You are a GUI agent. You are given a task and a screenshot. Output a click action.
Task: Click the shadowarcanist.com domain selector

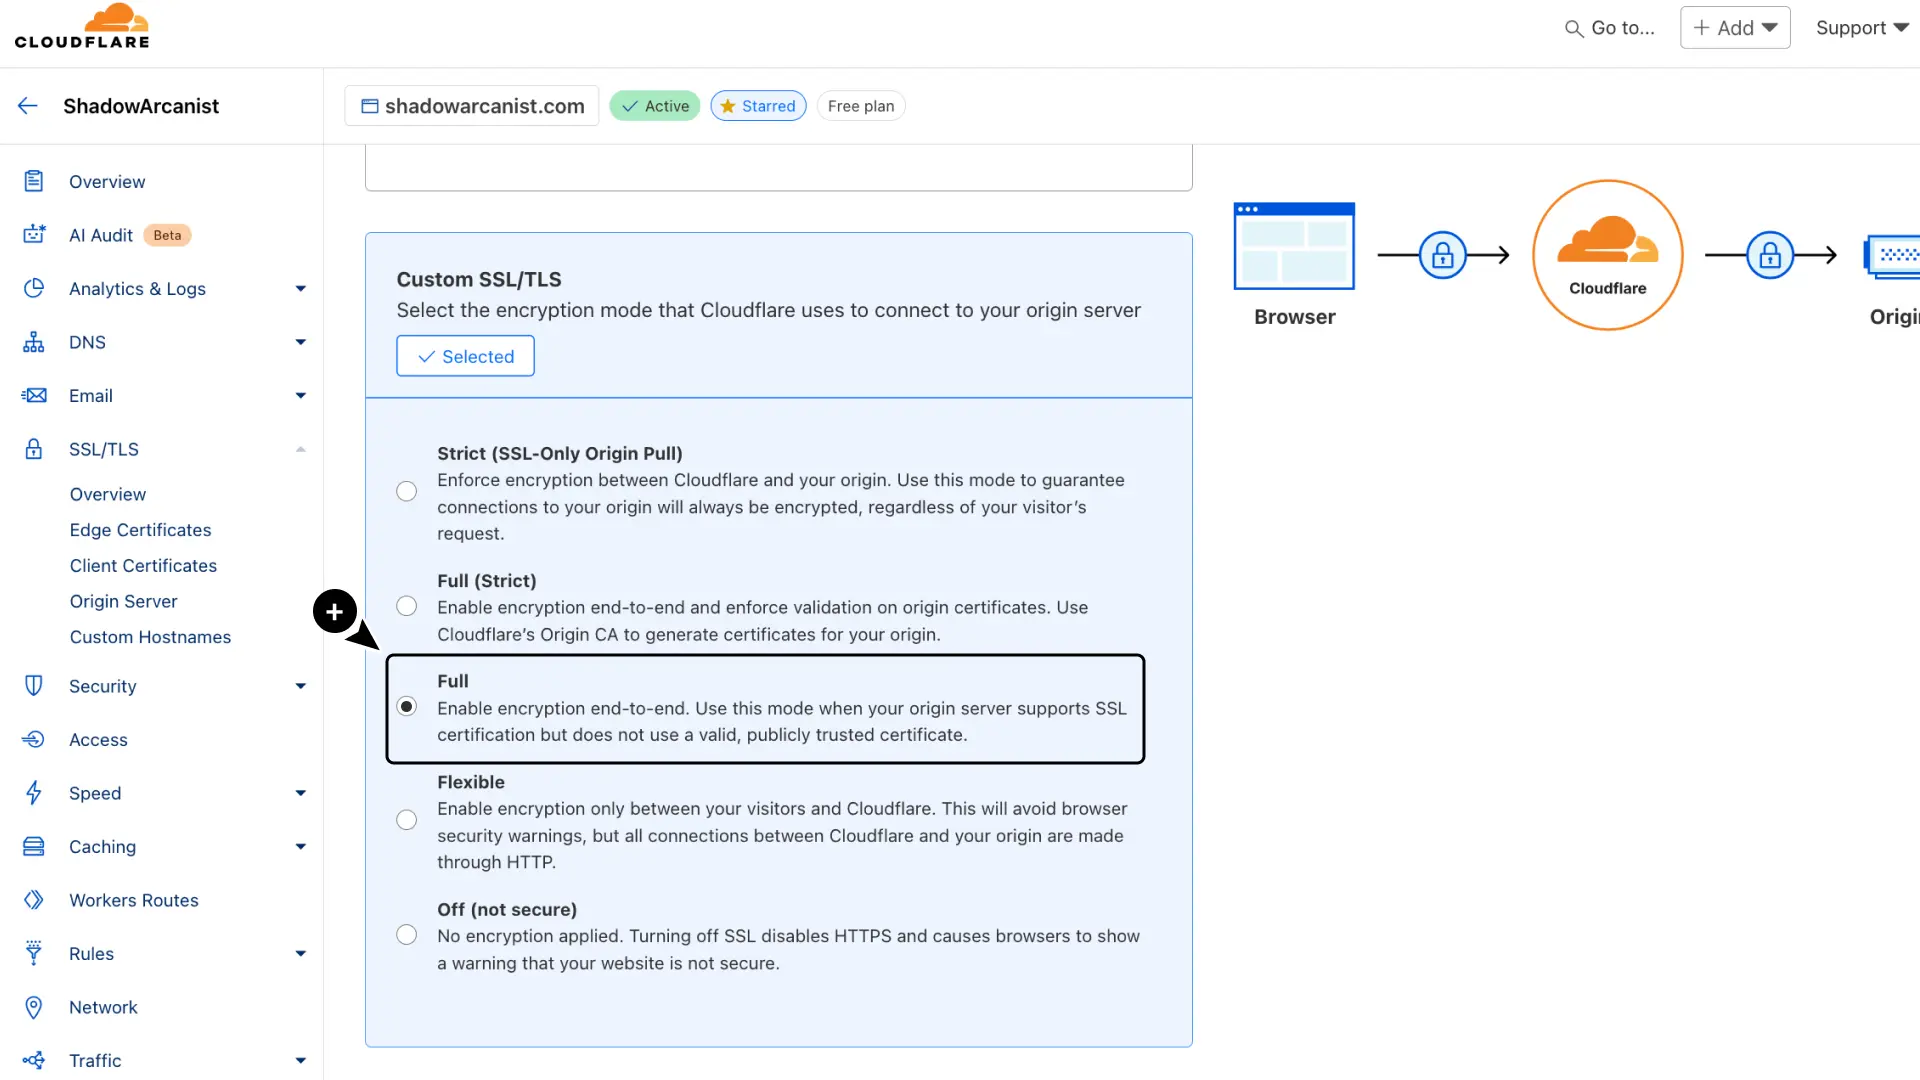tap(472, 106)
